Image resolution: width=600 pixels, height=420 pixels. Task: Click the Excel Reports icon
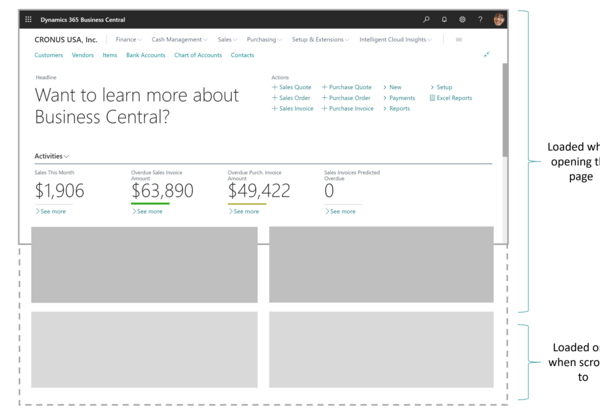click(432, 98)
